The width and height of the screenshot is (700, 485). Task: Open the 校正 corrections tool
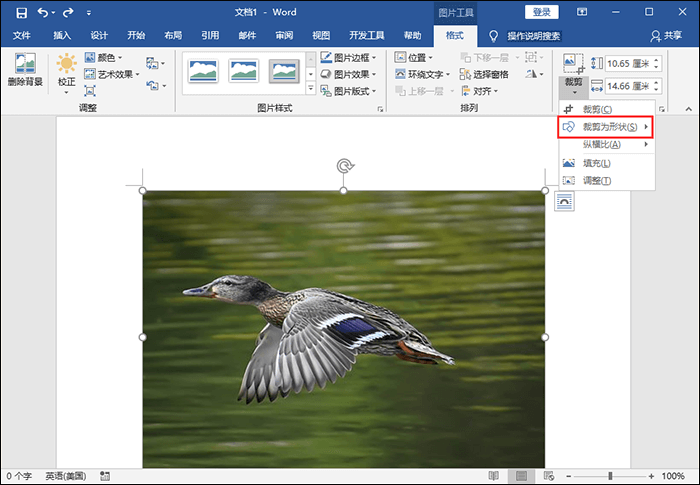pos(67,74)
